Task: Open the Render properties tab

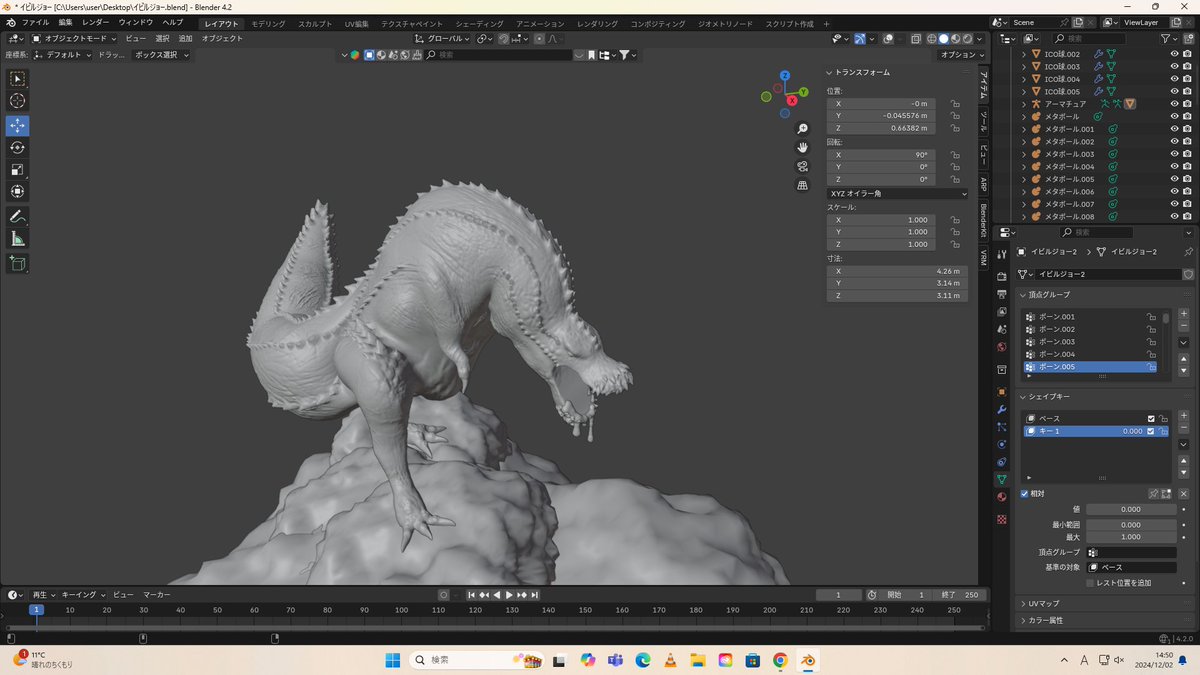Action: tap(1001, 275)
